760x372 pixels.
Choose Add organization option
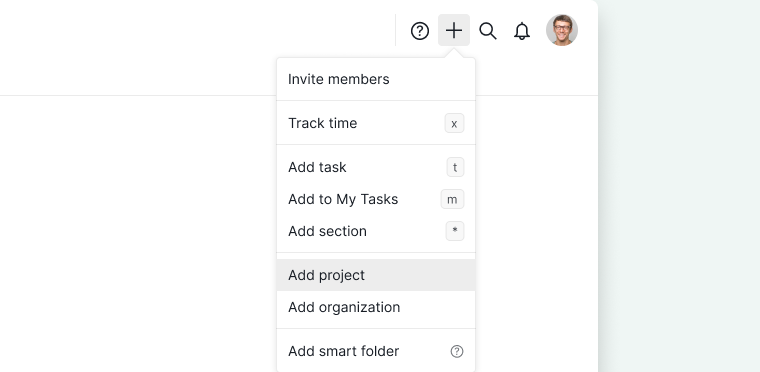point(376,307)
